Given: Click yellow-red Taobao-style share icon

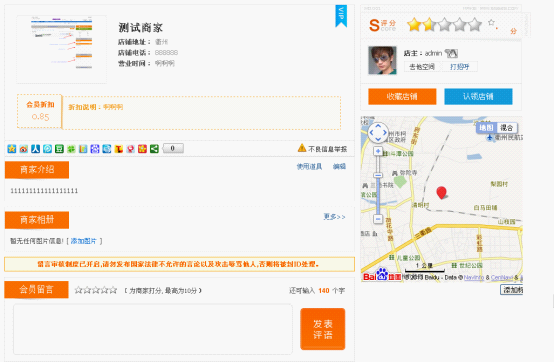Looking at the screenshot, I should (118, 149).
